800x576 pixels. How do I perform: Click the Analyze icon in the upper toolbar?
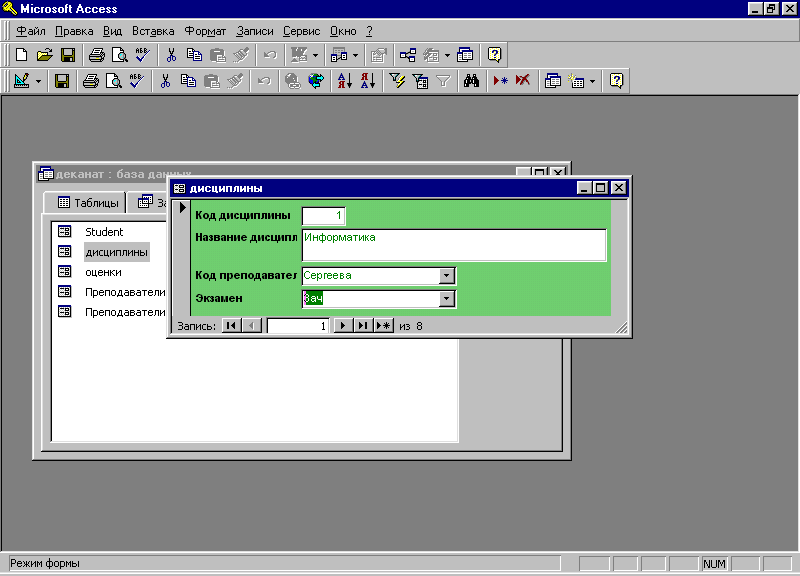[339, 55]
